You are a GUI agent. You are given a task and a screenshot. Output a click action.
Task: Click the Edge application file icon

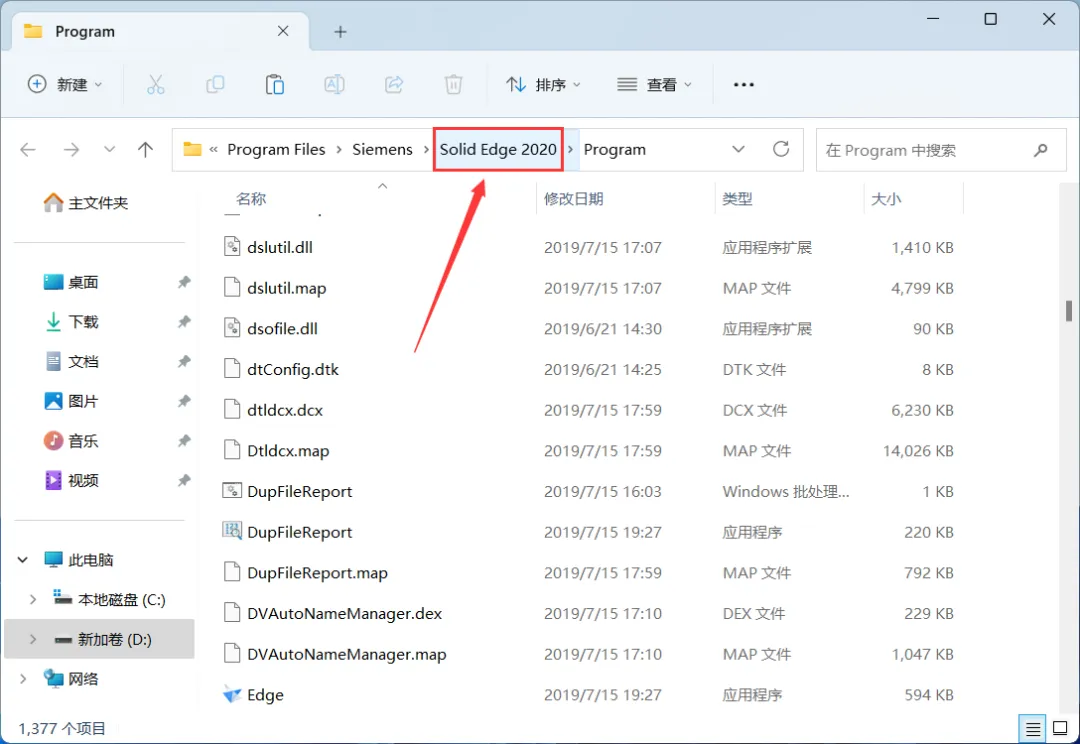232,694
